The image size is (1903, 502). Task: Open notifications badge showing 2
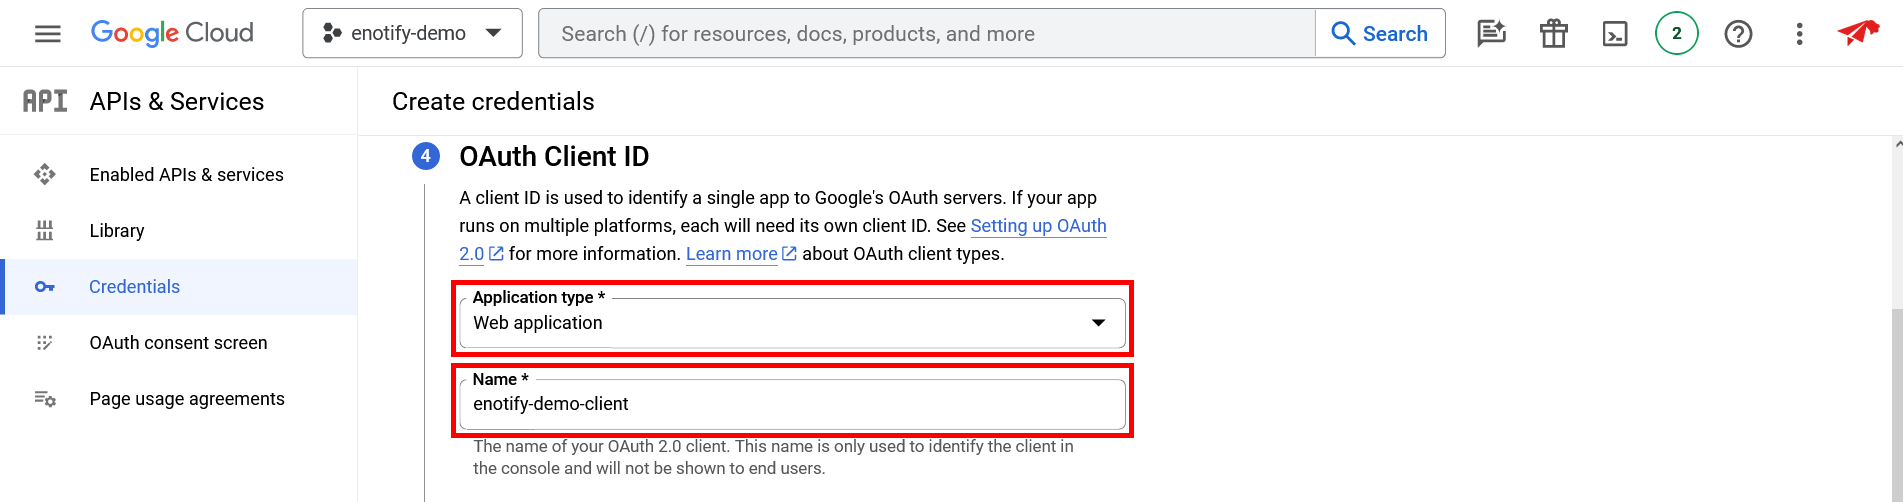(1676, 34)
